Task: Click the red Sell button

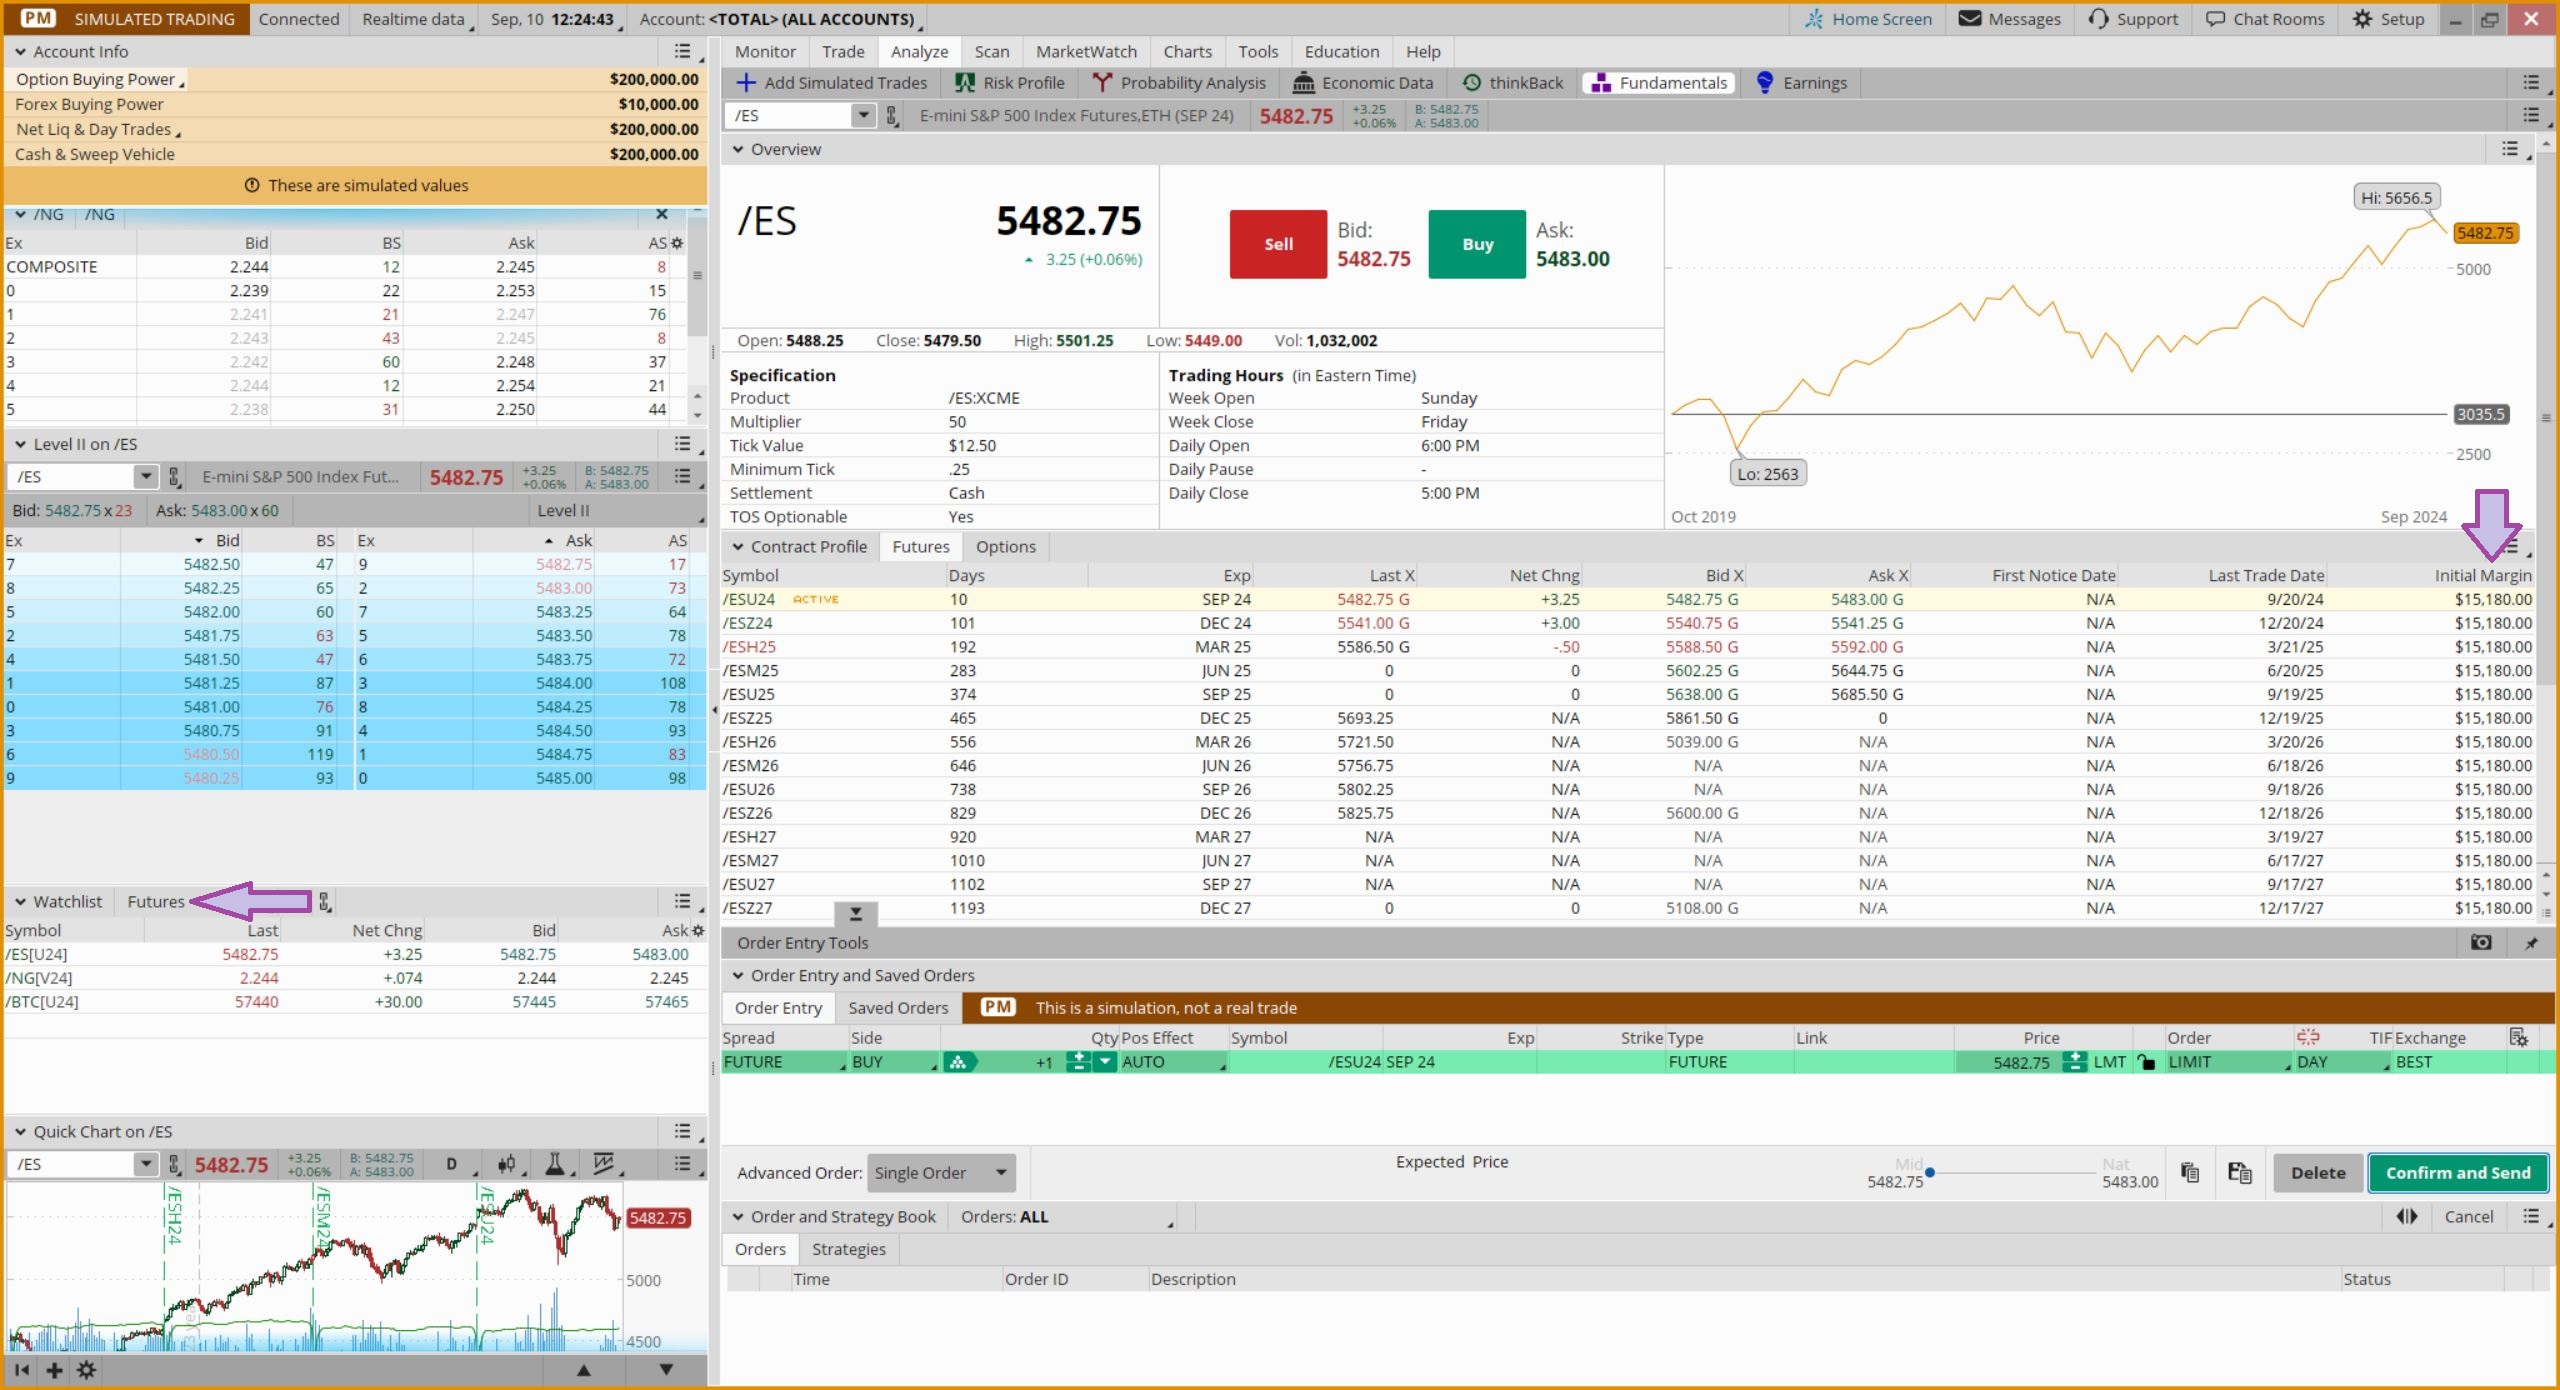Action: point(1278,244)
